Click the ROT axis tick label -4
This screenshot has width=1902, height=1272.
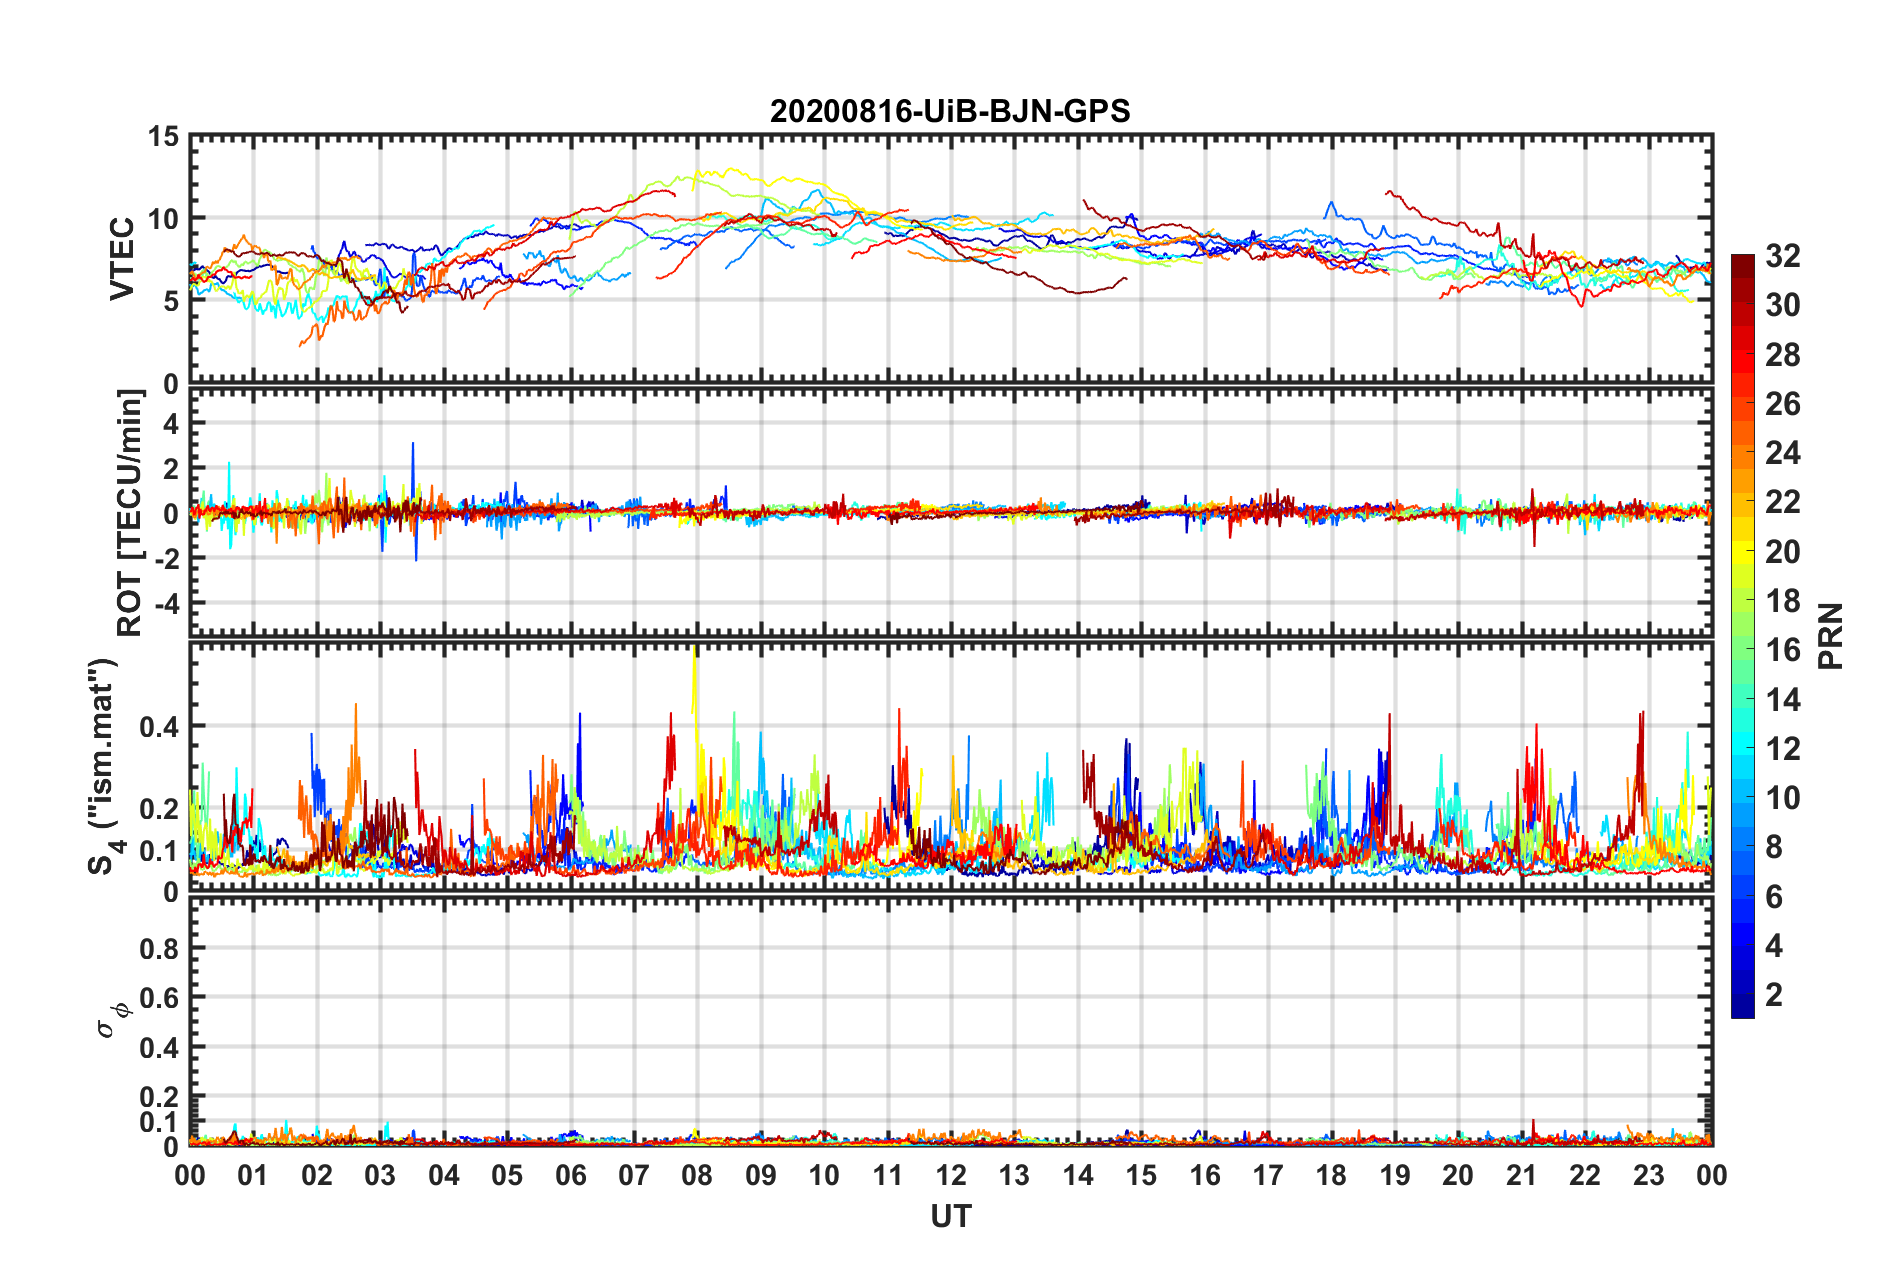165,603
